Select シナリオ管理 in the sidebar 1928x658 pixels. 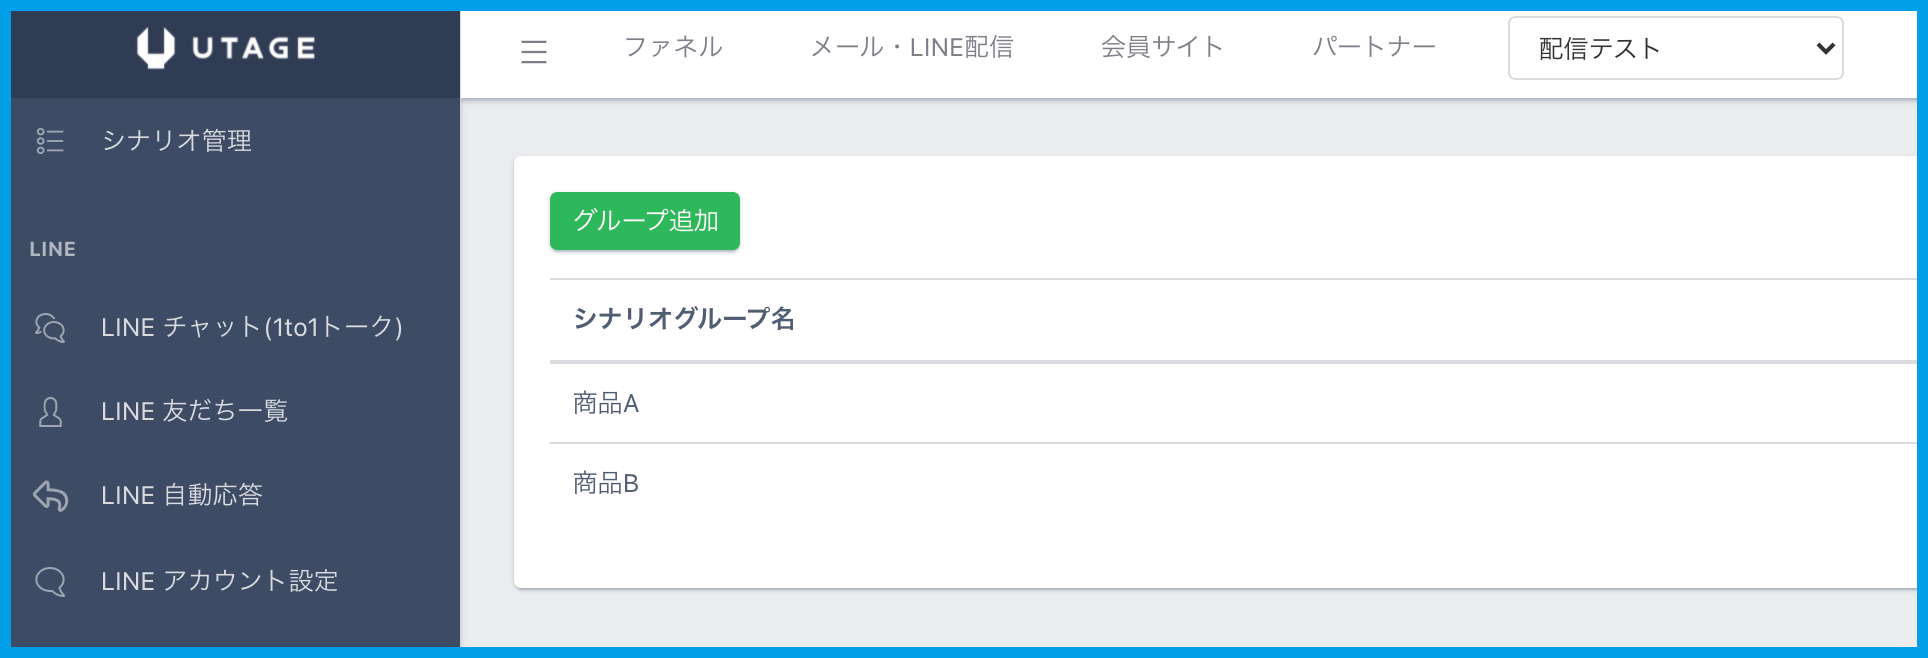coord(177,141)
